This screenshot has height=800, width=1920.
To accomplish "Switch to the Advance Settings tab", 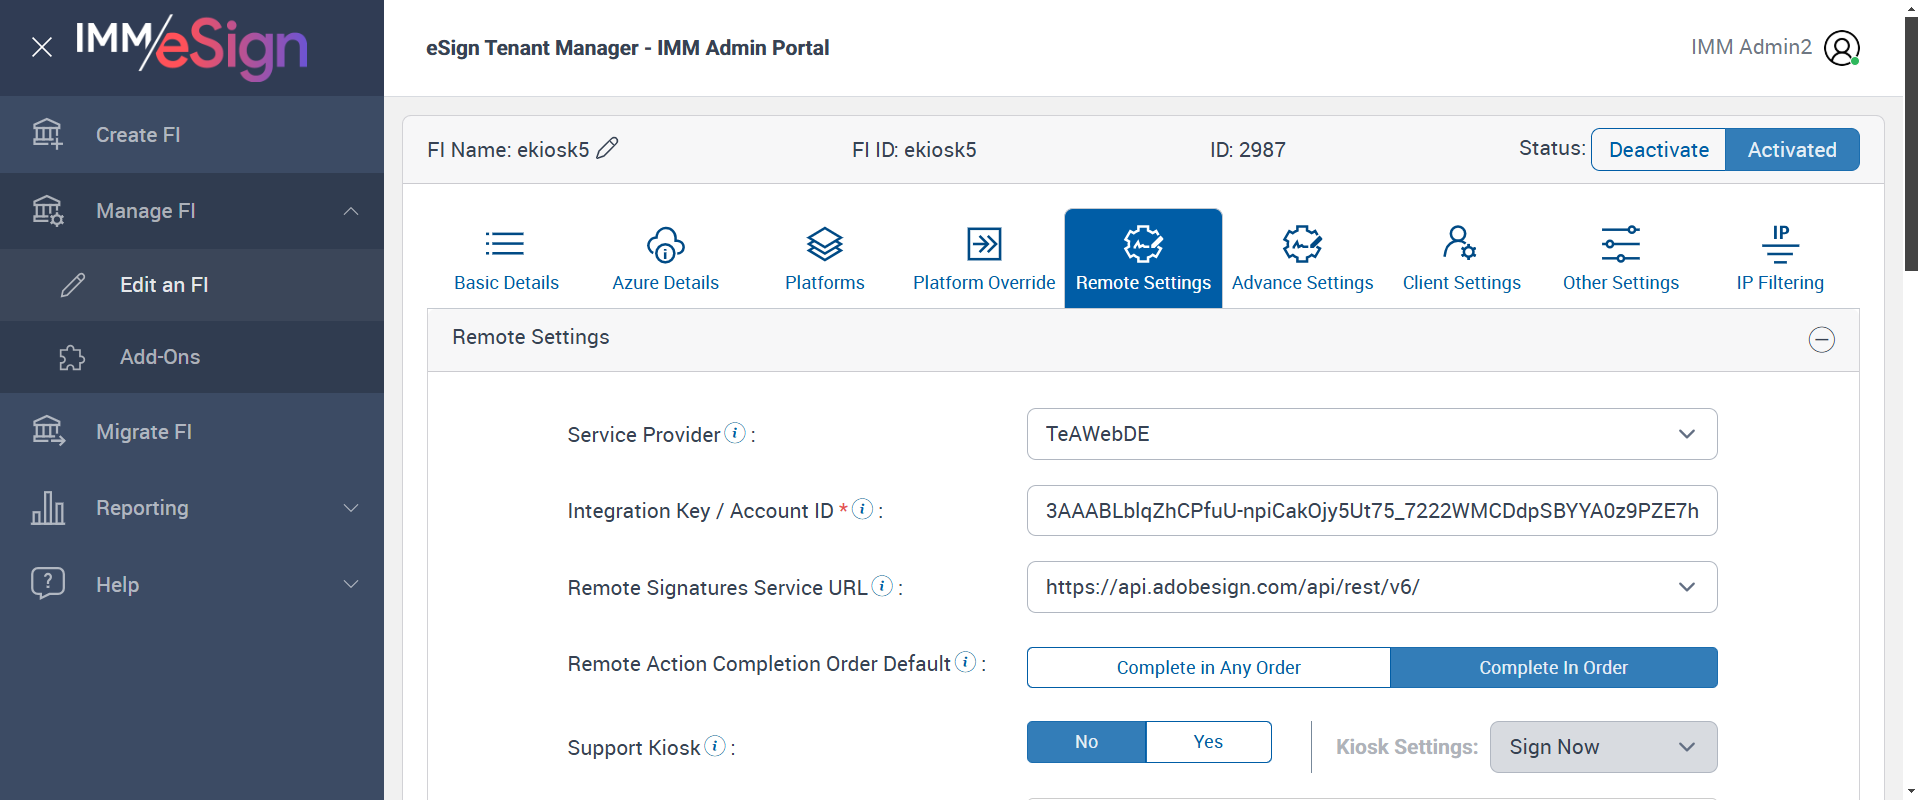I will pyautogui.click(x=1302, y=258).
